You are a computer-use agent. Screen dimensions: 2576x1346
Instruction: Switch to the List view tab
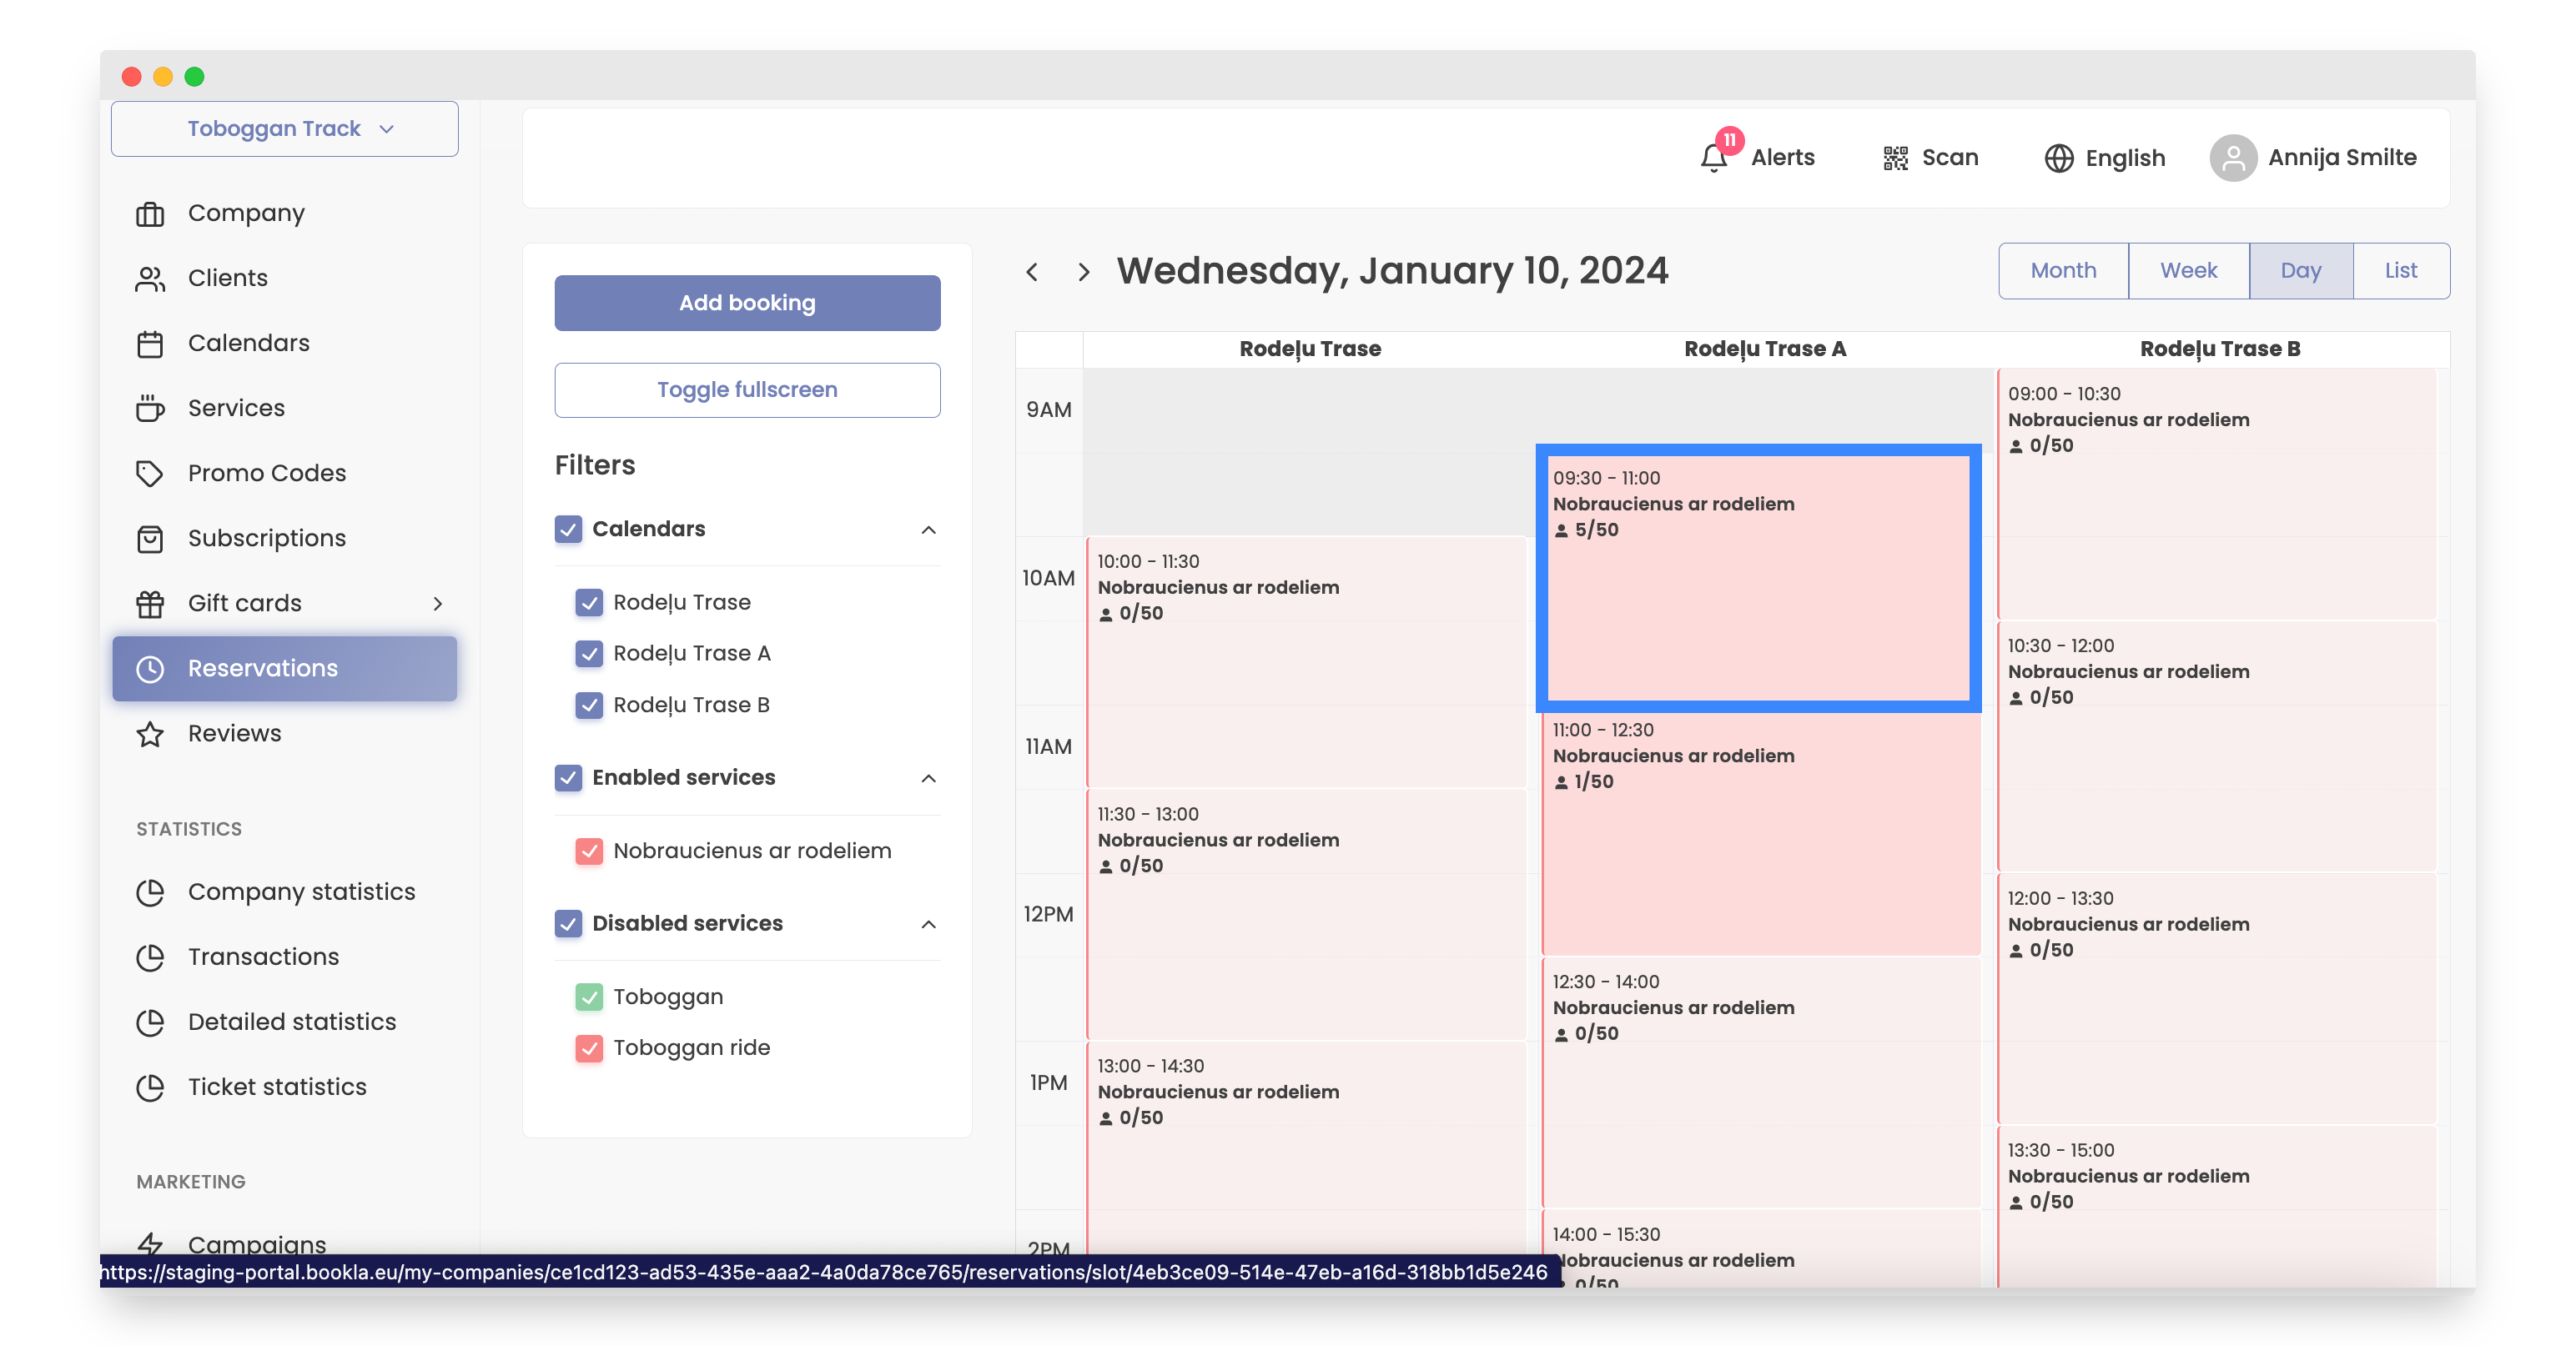click(x=2400, y=271)
